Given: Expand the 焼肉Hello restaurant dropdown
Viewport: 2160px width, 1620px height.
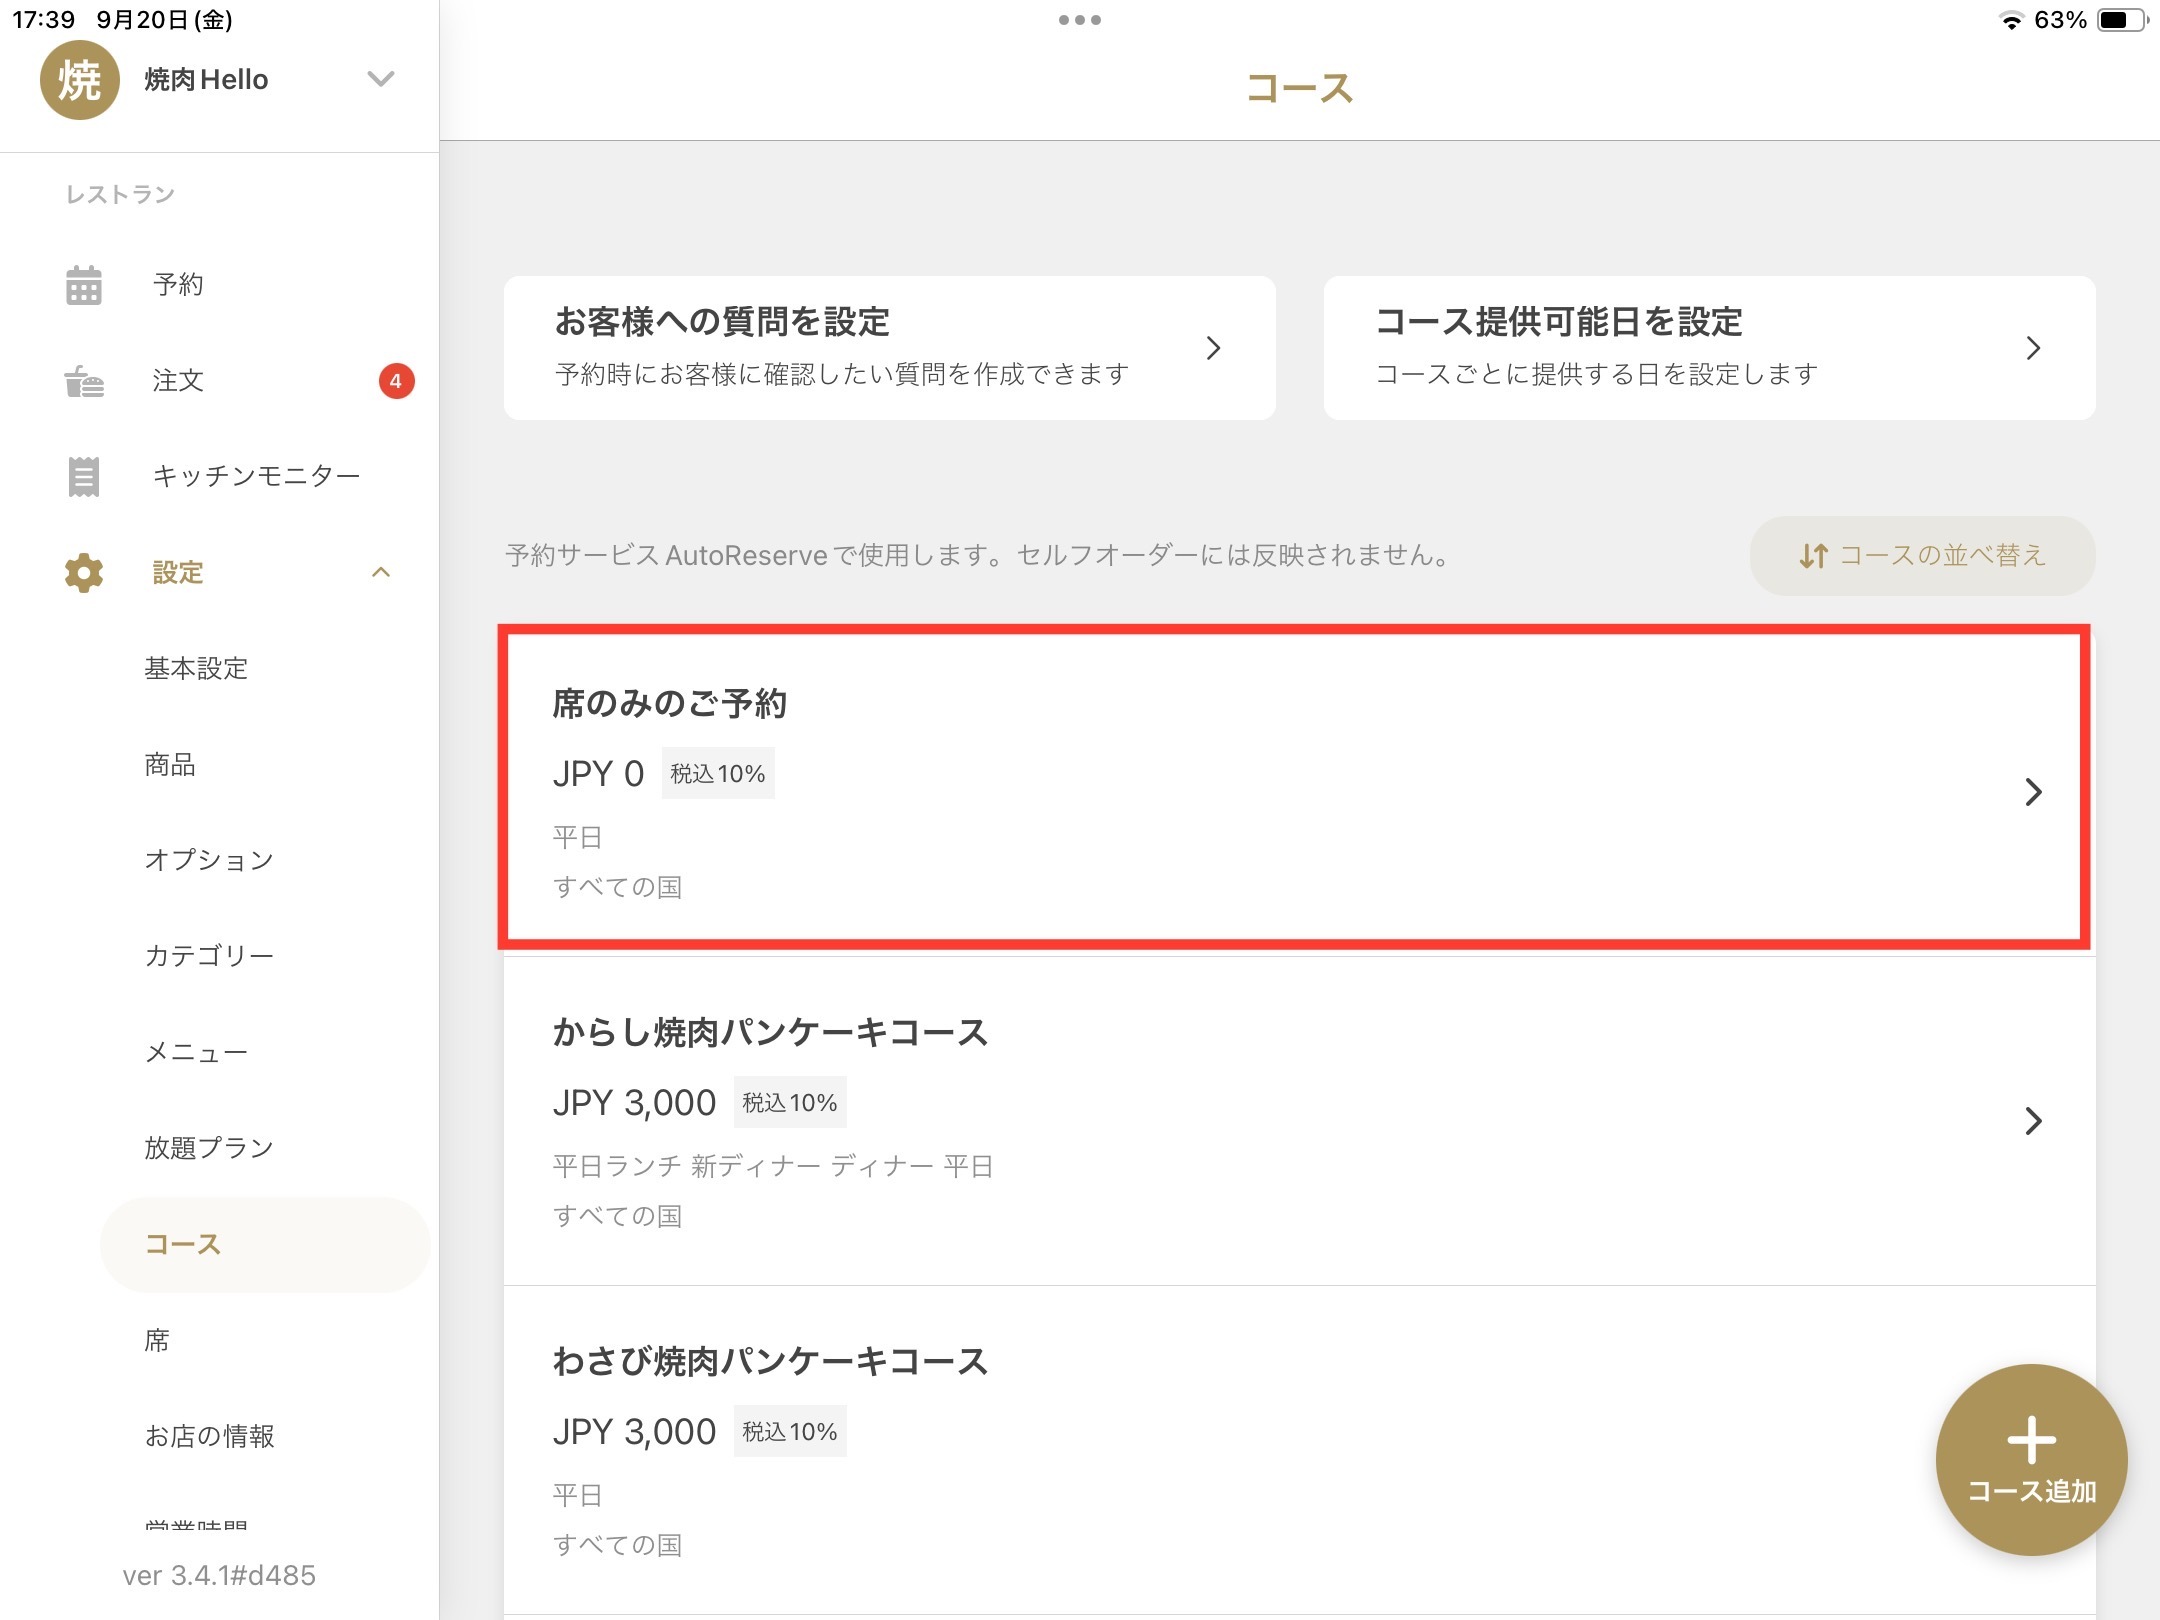Looking at the screenshot, I should click(x=380, y=79).
